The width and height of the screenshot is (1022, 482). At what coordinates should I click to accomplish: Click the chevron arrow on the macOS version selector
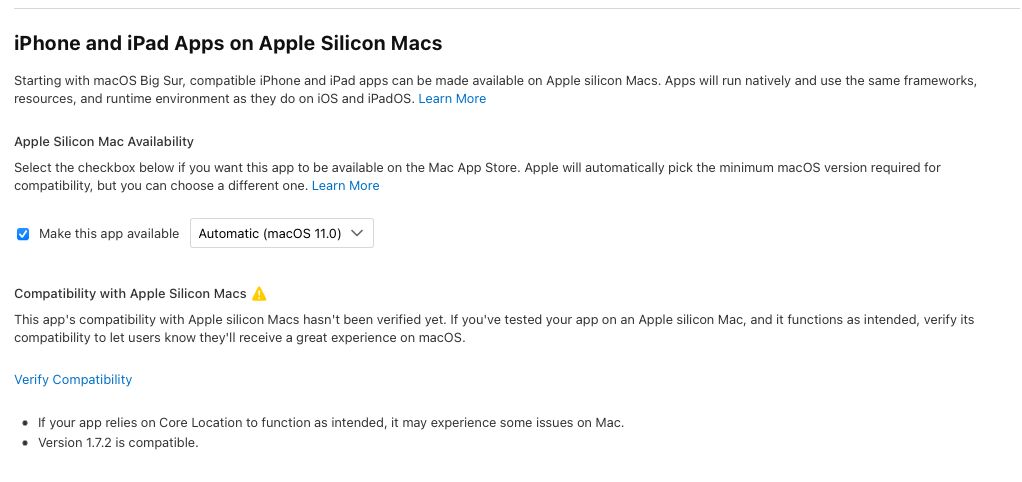pos(359,234)
